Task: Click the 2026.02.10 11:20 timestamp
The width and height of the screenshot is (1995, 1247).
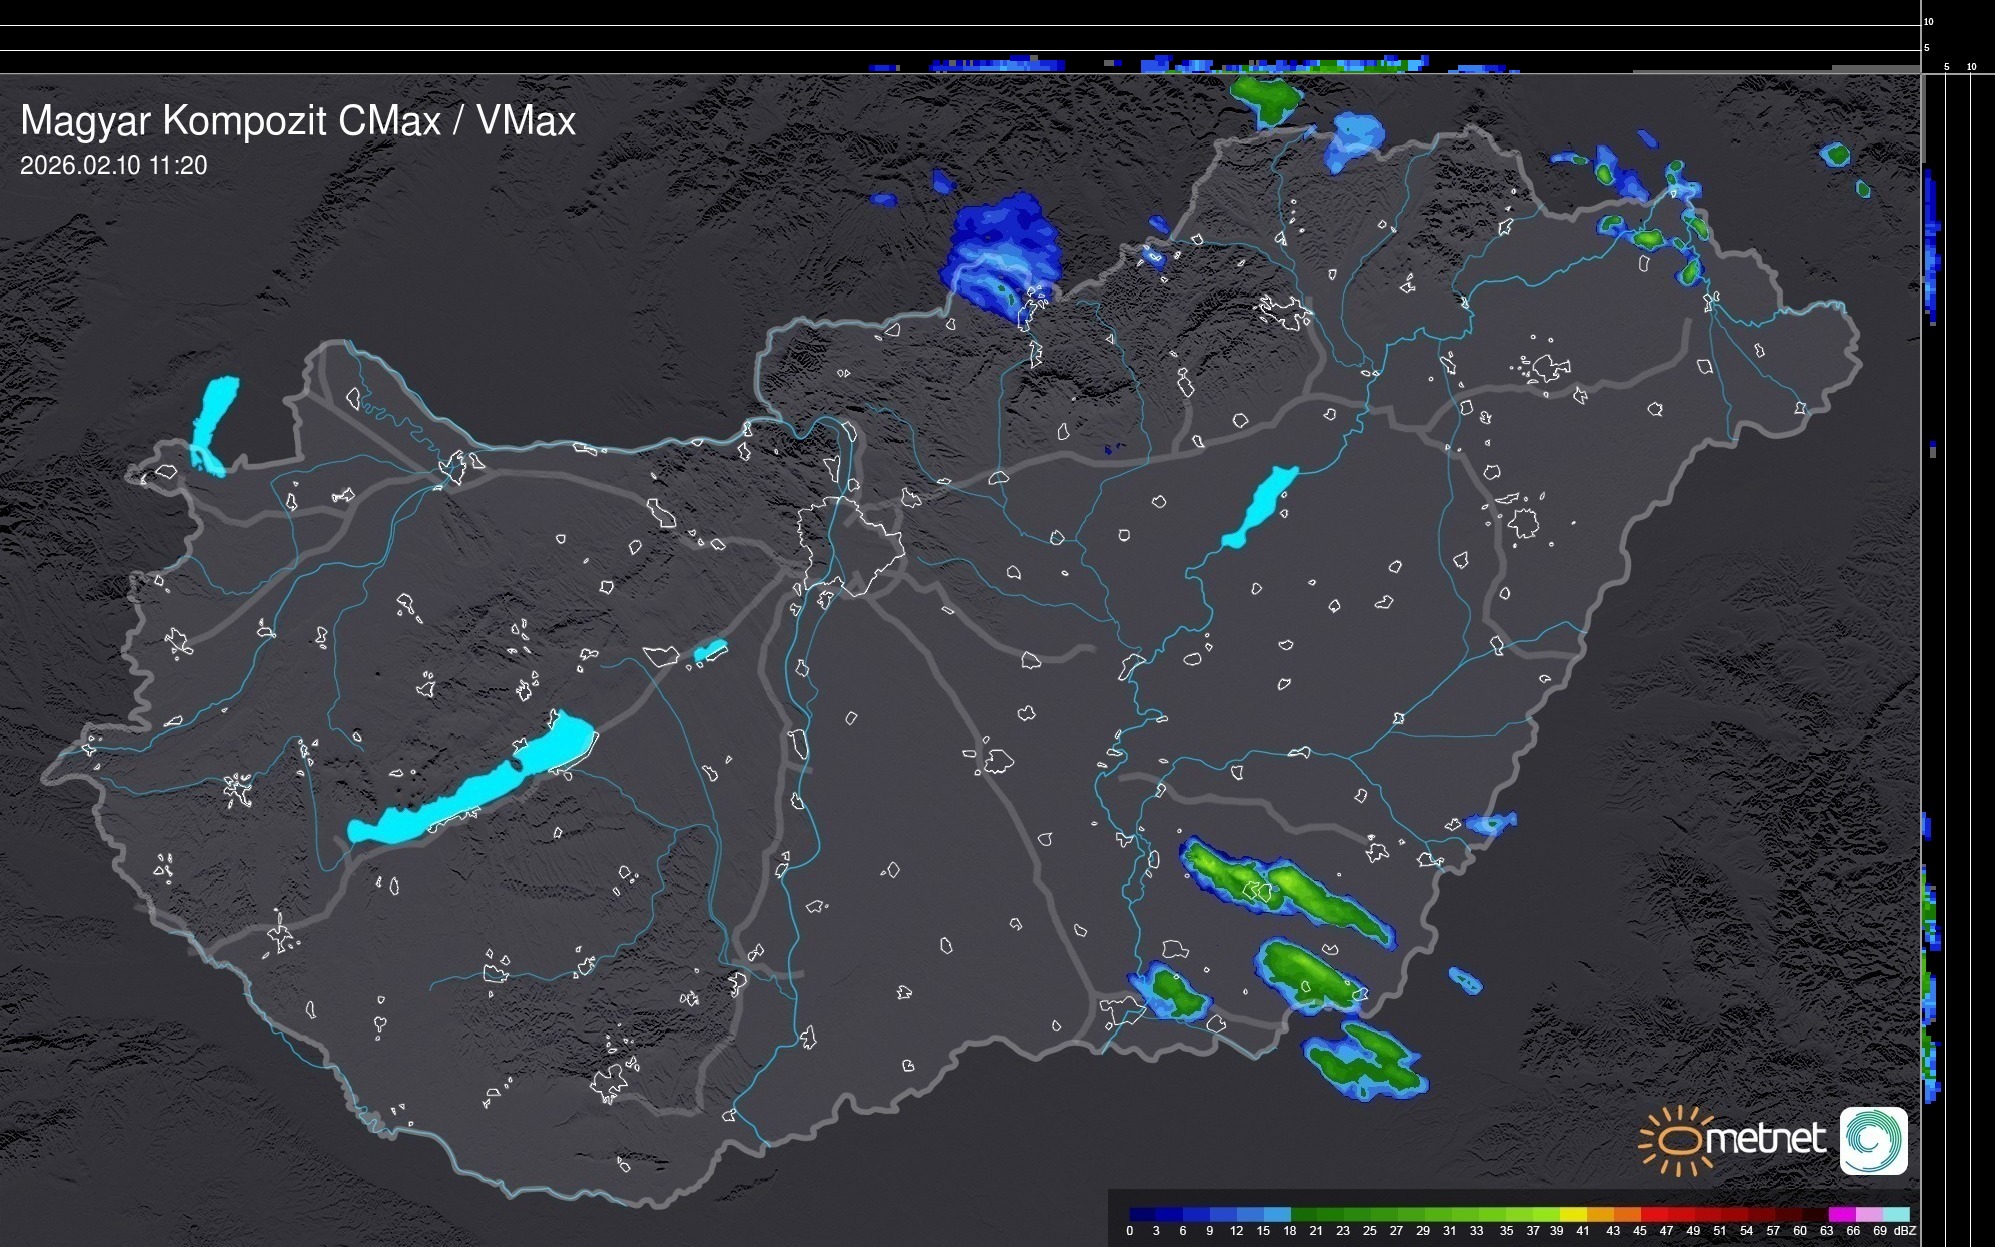Action: pos(113,166)
